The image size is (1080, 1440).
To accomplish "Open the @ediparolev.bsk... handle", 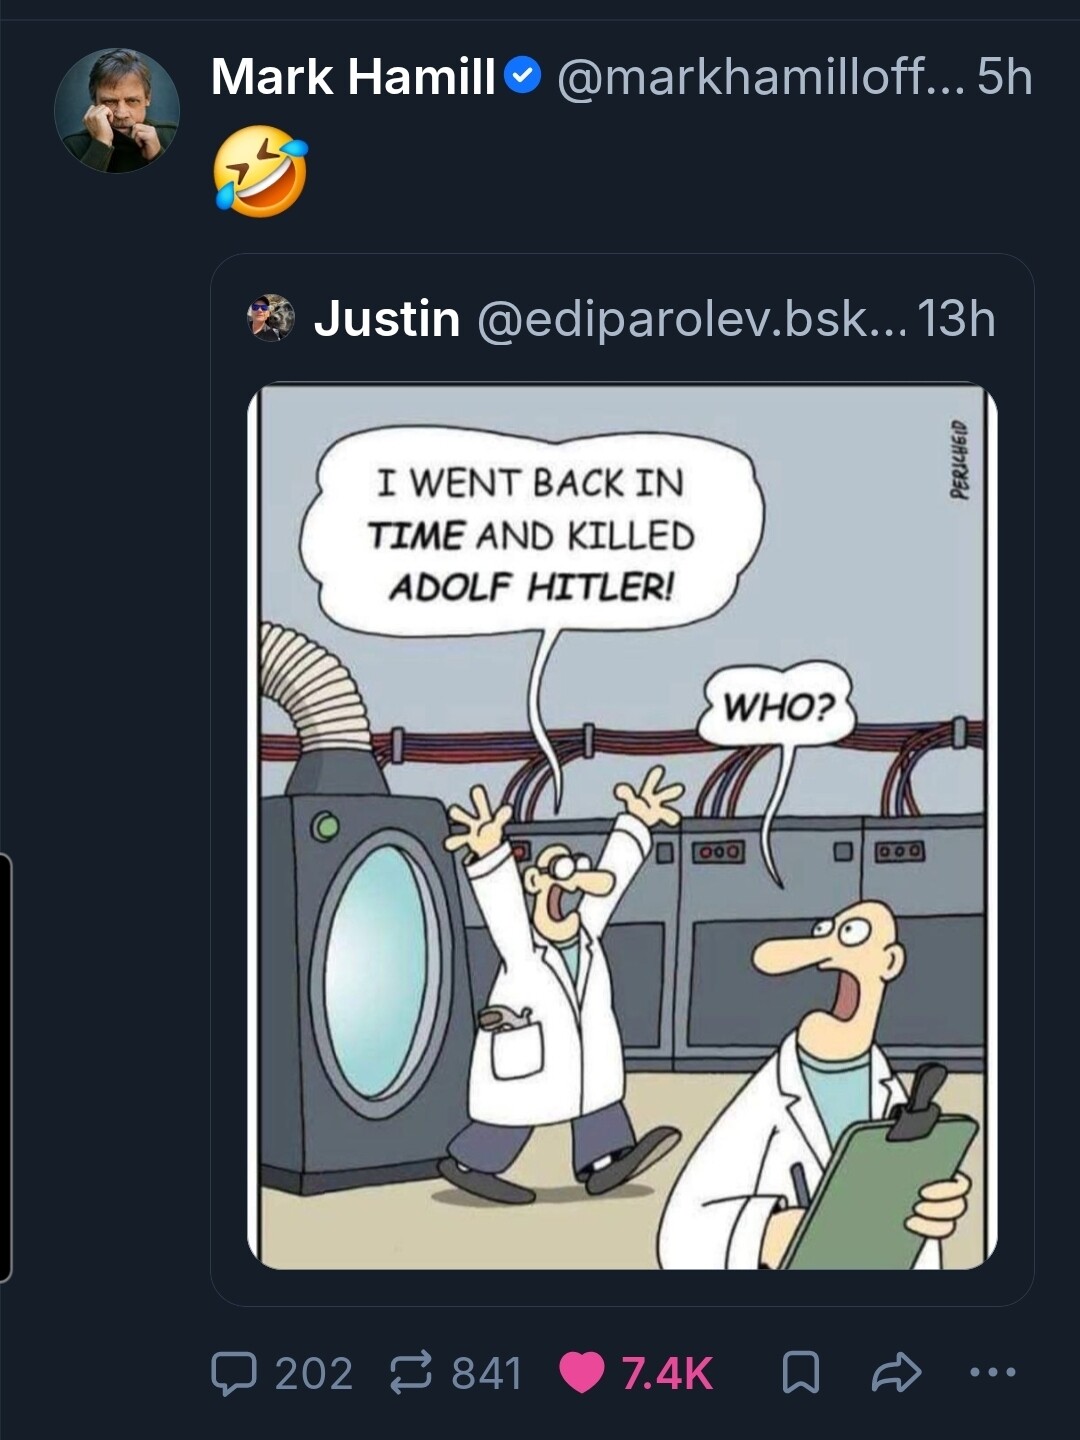I will pyautogui.click(x=692, y=319).
